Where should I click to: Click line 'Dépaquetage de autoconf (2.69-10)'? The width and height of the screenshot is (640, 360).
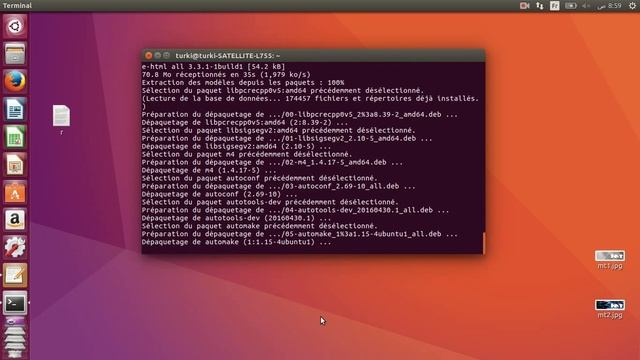[x=220, y=194]
